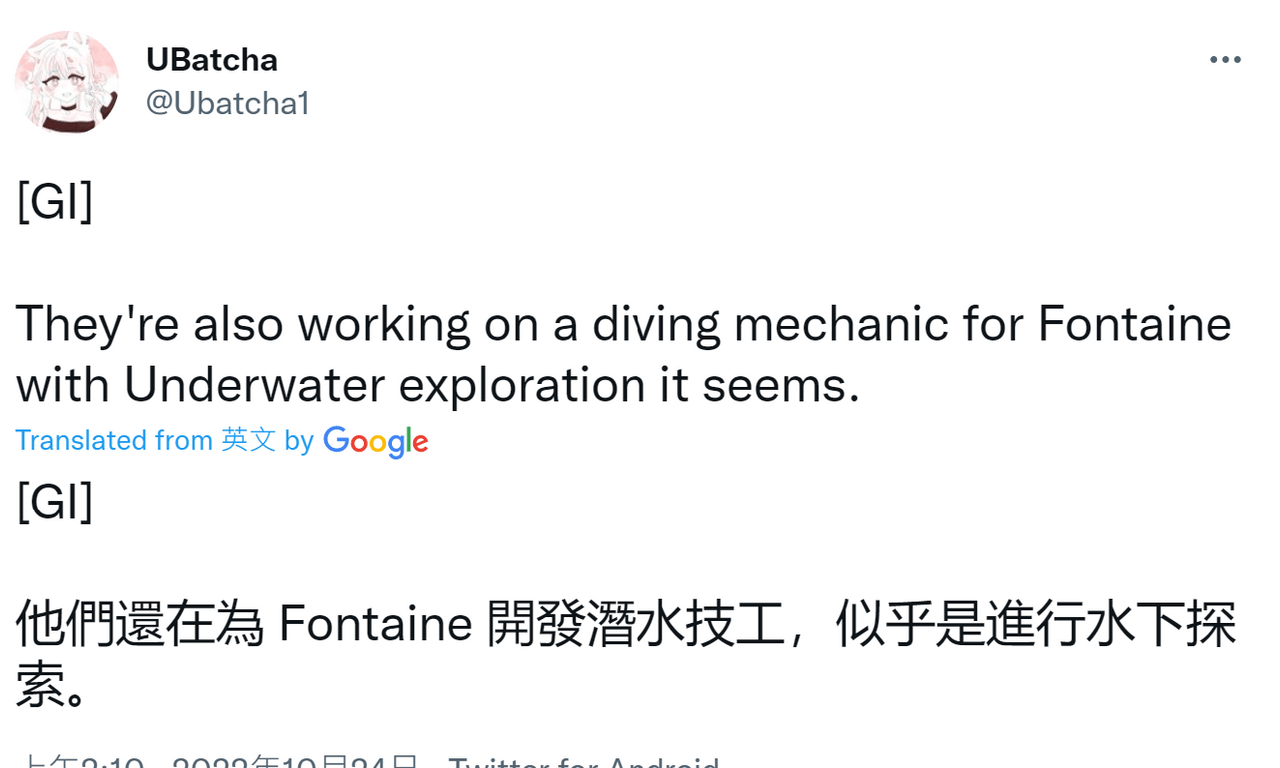Select the 英文 source language label
1280x768 pixels.
[248, 440]
